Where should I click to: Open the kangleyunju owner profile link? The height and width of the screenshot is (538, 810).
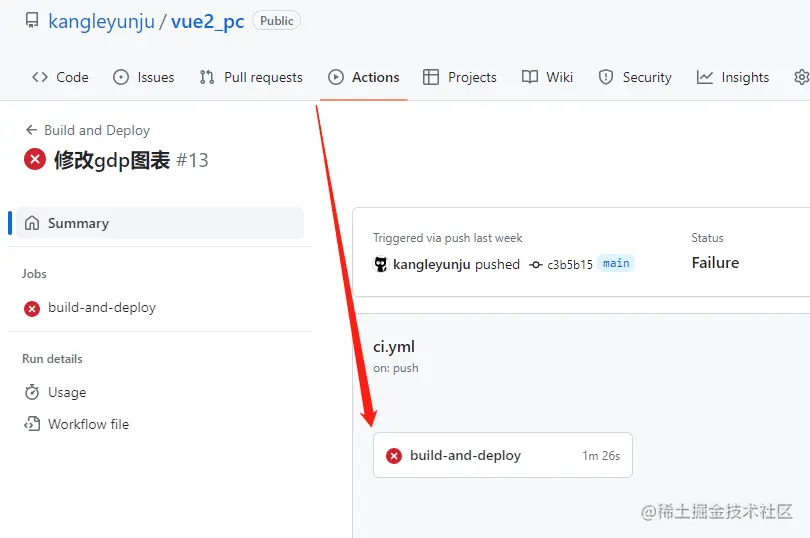click(x=101, y=22)
